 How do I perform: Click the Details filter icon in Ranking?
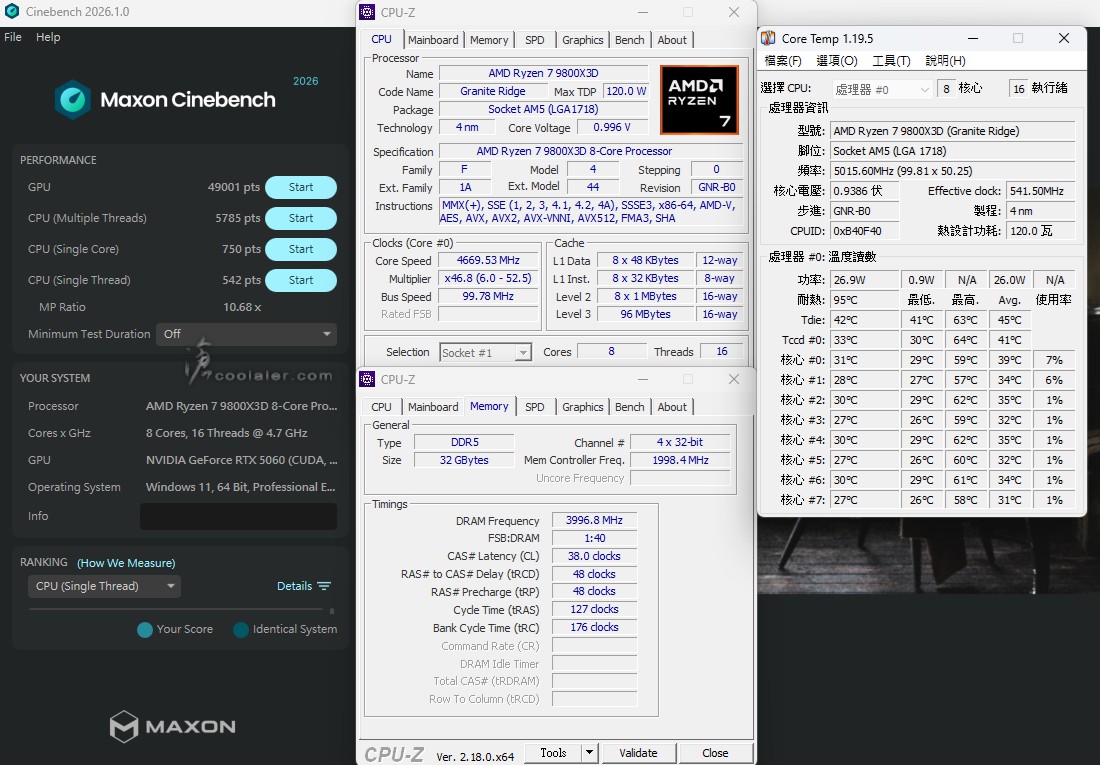(x=323, y=586)
